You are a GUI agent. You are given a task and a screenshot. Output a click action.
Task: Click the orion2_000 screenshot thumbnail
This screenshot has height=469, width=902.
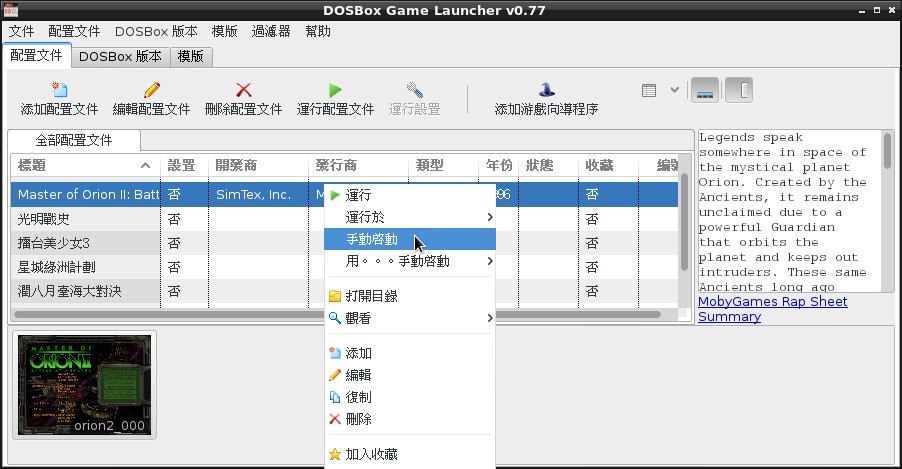[x=85, y=385]
